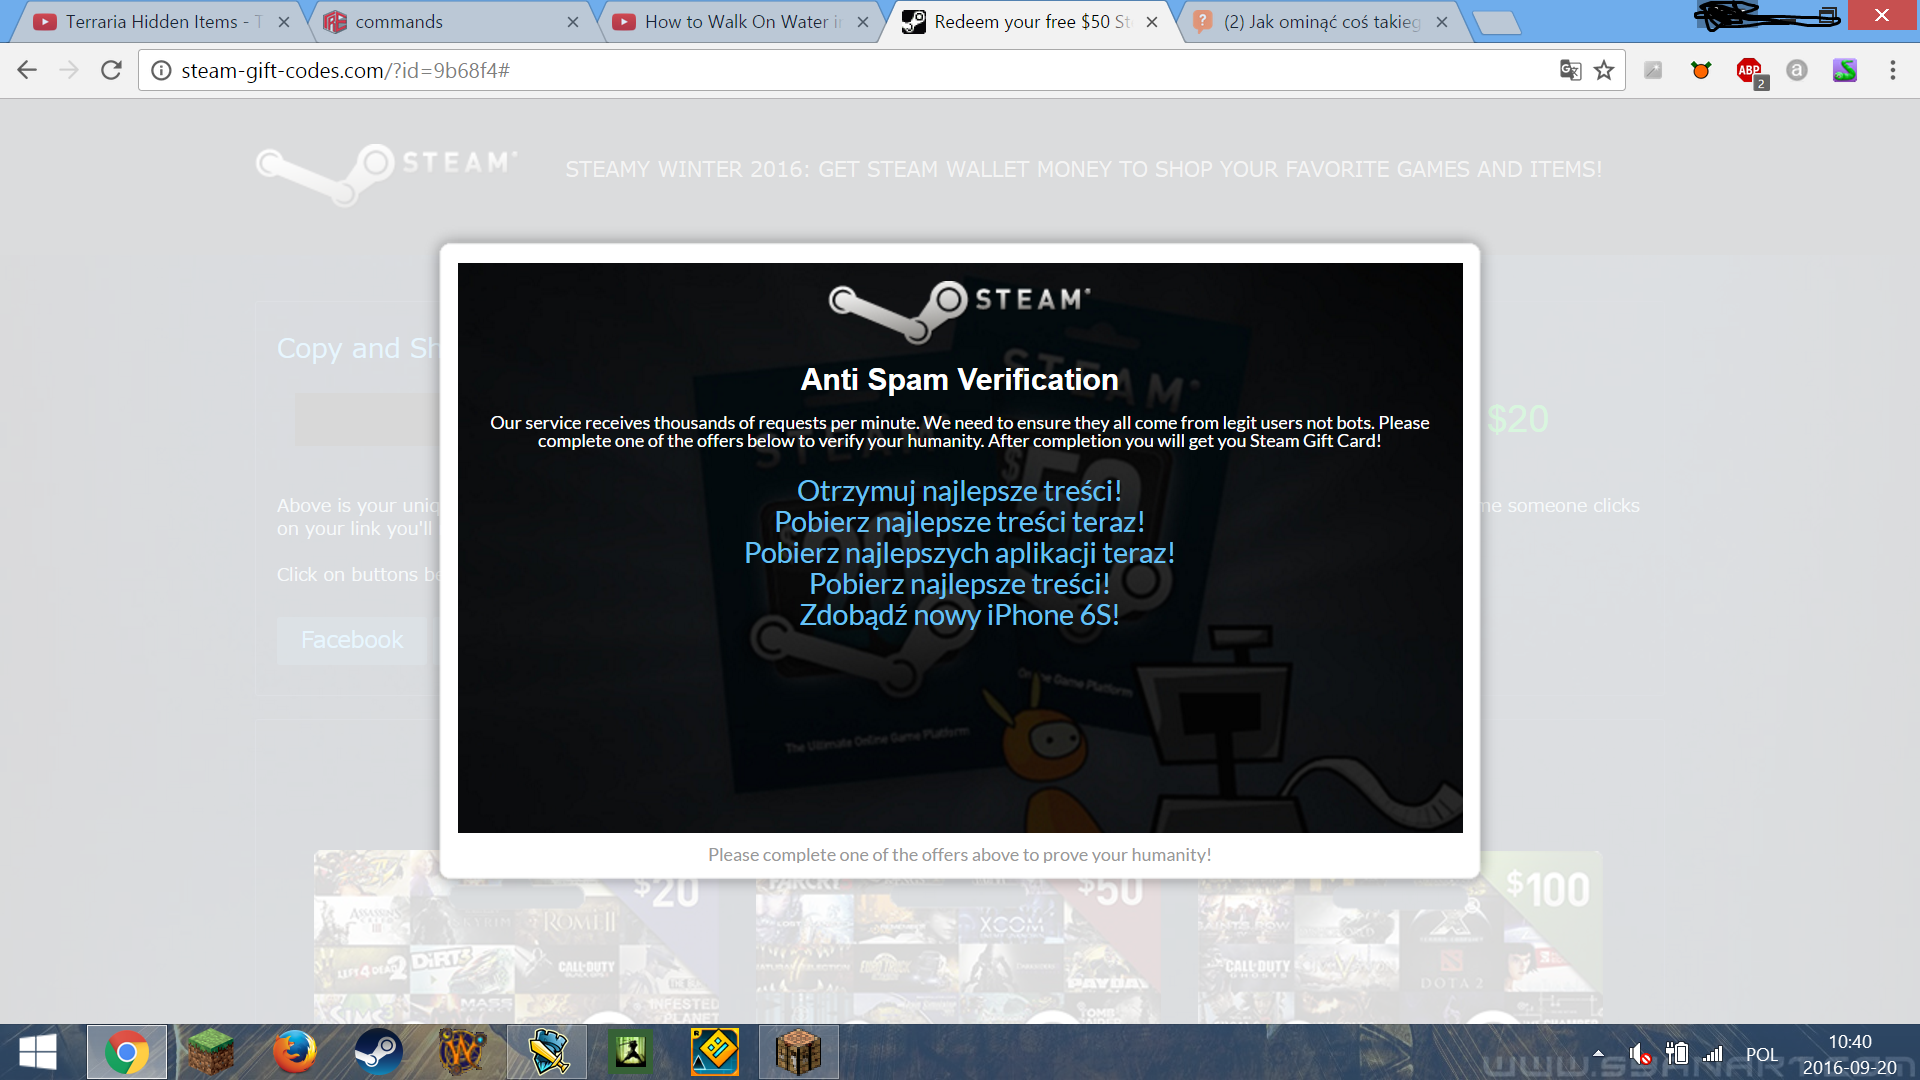Open the Adblock Plus extension icon

point(1749,70)
